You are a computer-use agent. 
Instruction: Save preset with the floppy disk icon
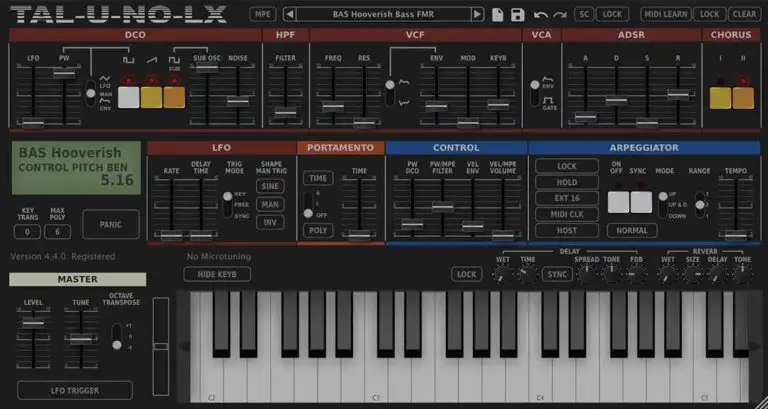click(518, 15)
